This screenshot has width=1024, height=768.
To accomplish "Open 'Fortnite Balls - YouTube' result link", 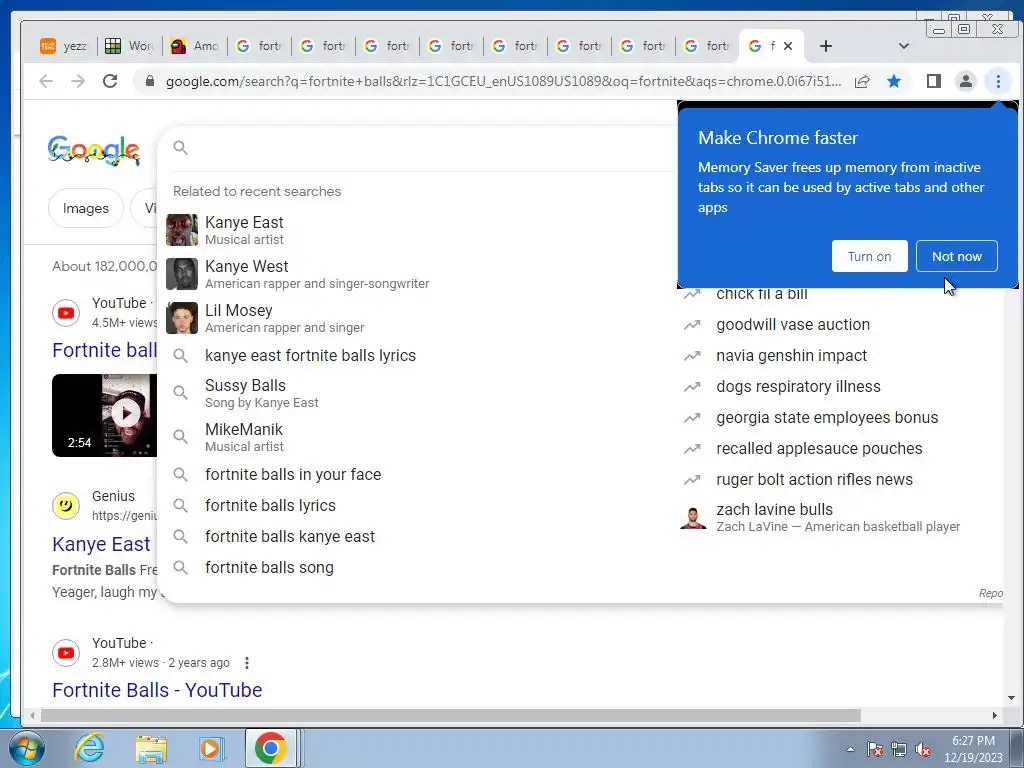I will point(157,690).
